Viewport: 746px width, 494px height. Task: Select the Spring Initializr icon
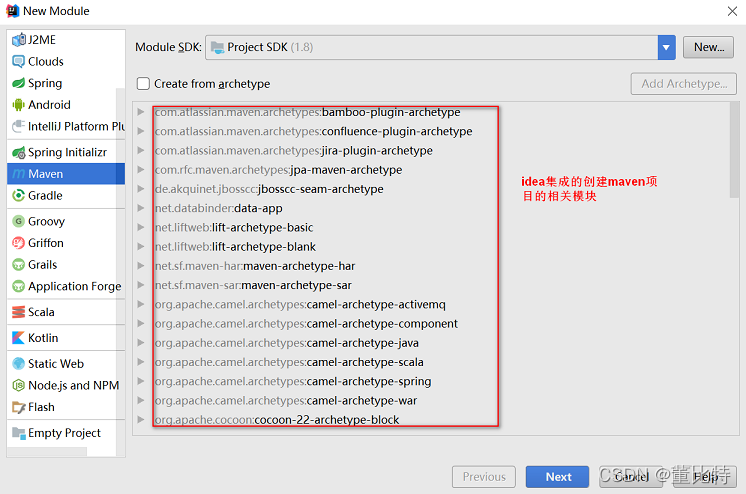click(x=19, y=152)
